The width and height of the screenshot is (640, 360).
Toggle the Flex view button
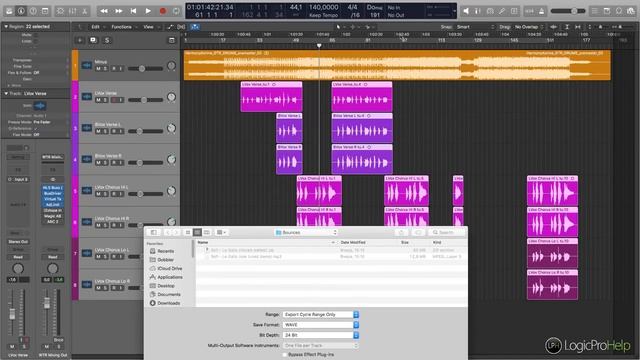point(182,27)
